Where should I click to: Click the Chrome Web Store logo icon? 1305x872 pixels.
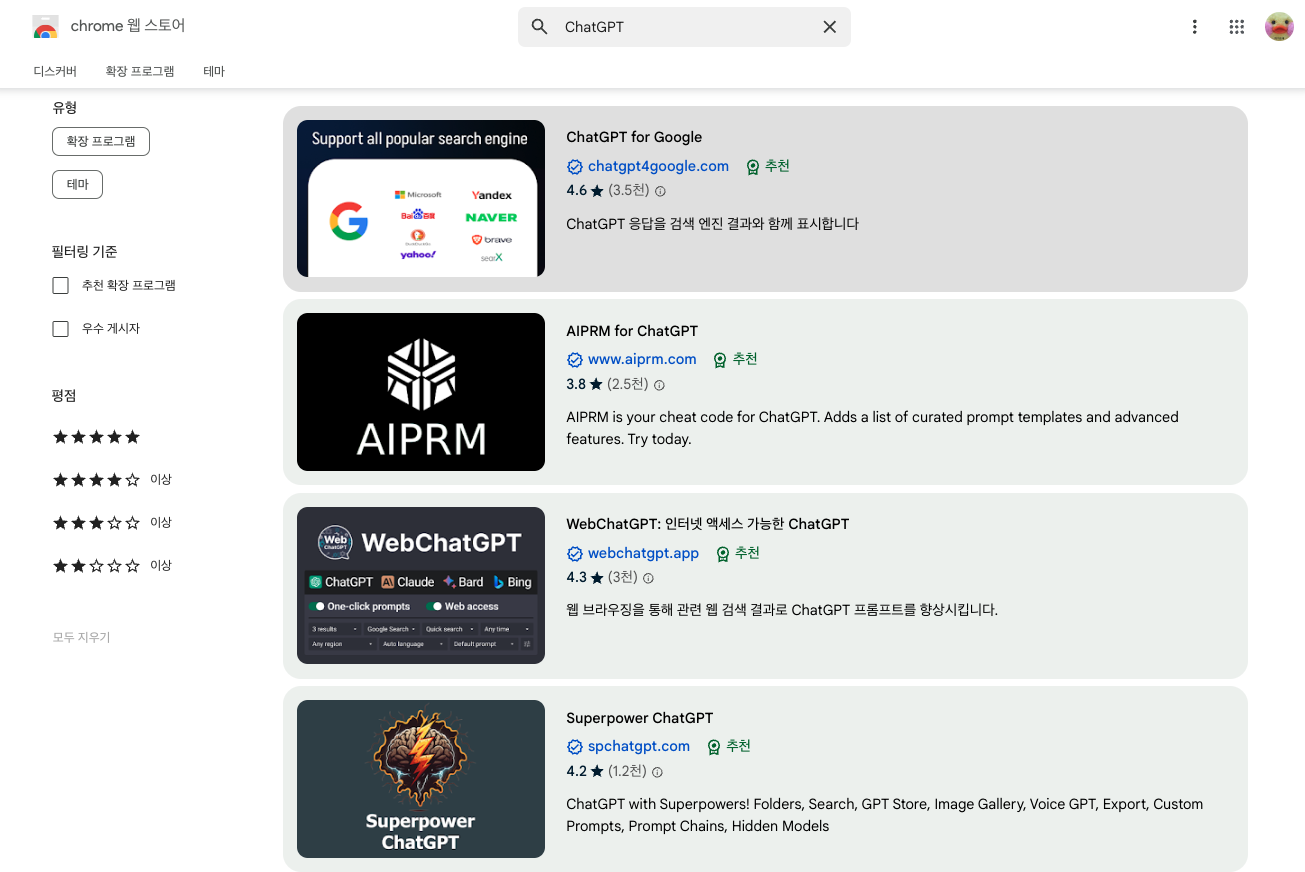tap(45, 27)
